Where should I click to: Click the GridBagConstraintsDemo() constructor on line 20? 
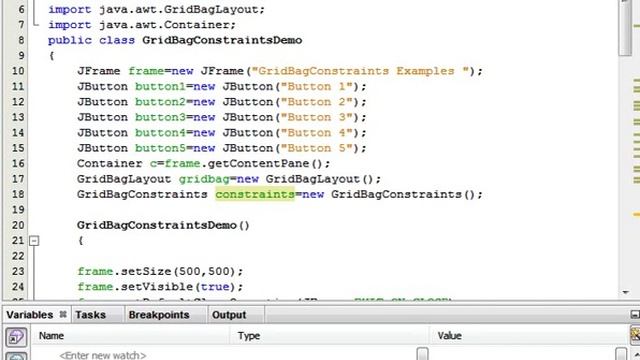163,225
